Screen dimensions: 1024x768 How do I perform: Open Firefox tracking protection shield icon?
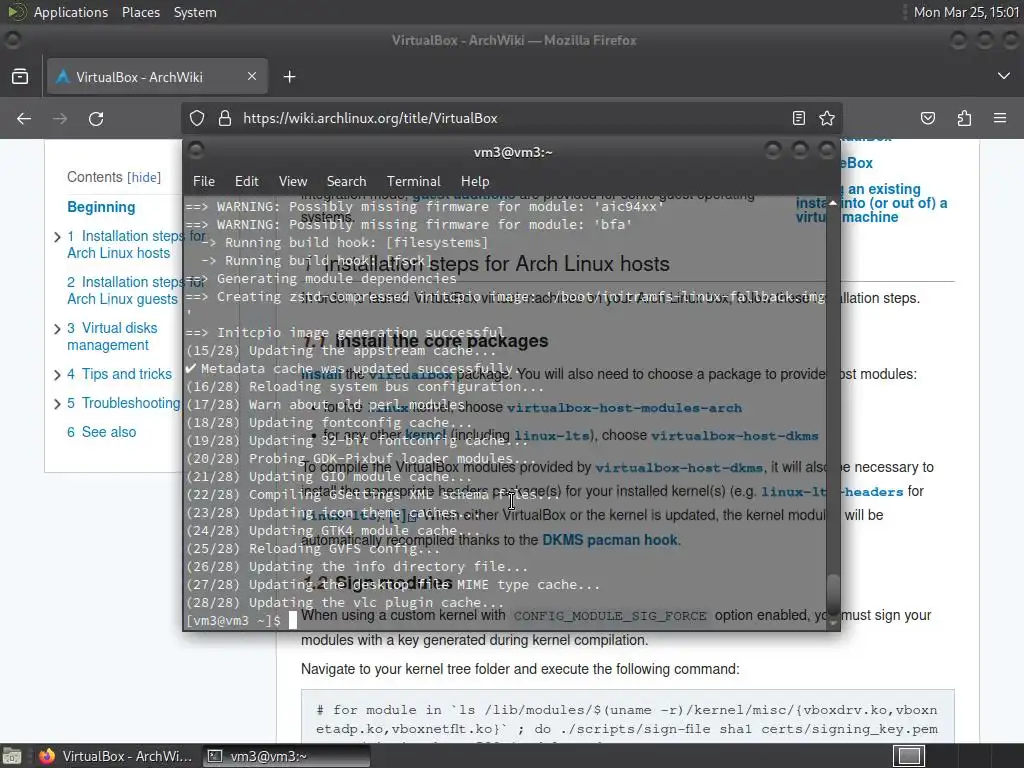[197, 118]
